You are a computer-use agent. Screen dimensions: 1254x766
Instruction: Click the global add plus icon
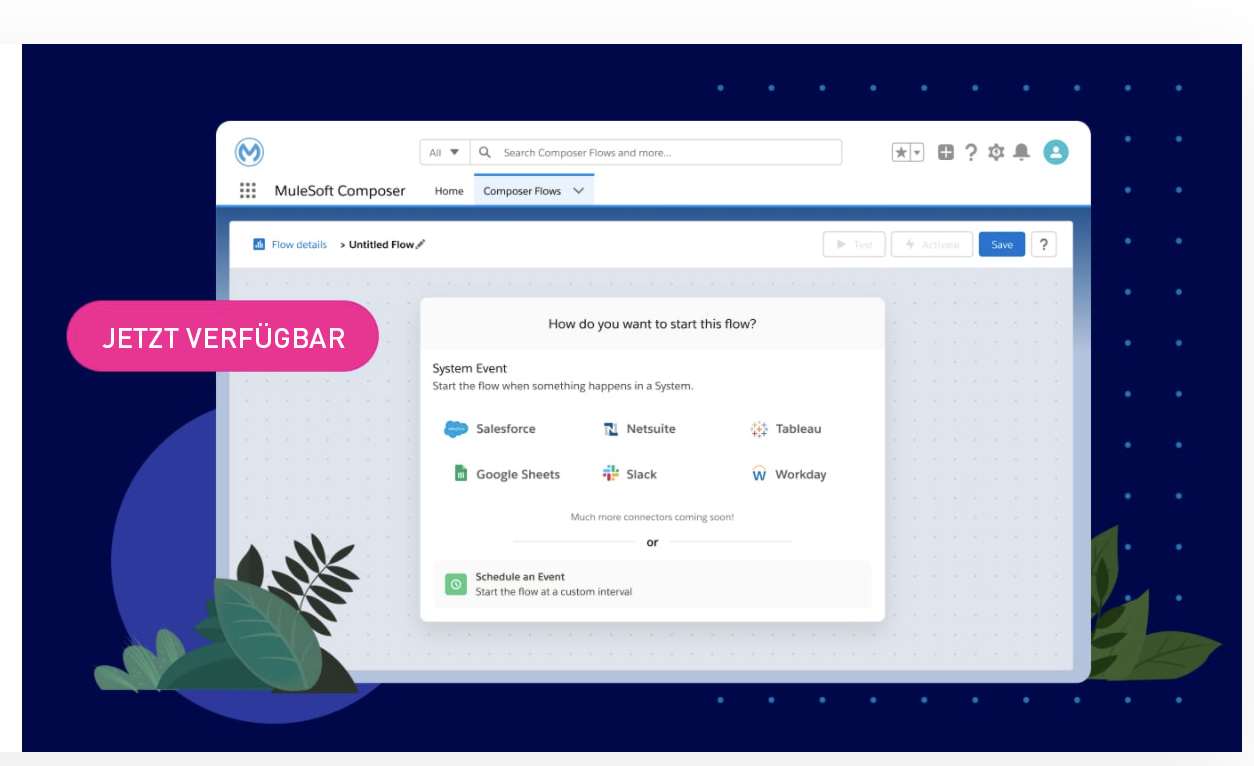click(x=945, y=152)
